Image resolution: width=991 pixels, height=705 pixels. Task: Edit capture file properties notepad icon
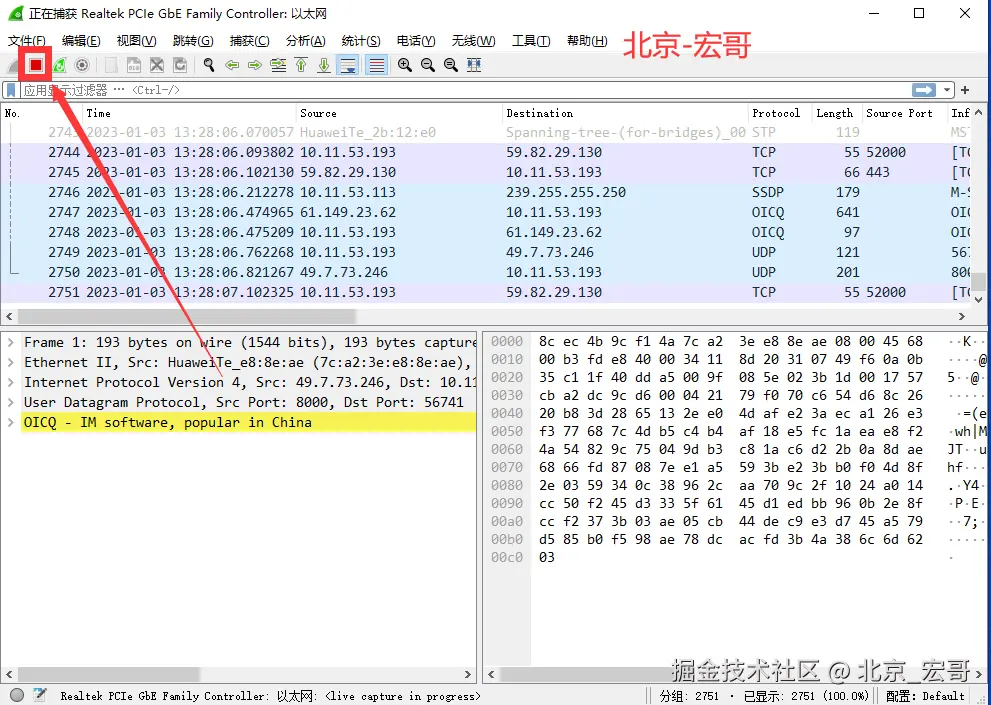(x=40, y=695)
